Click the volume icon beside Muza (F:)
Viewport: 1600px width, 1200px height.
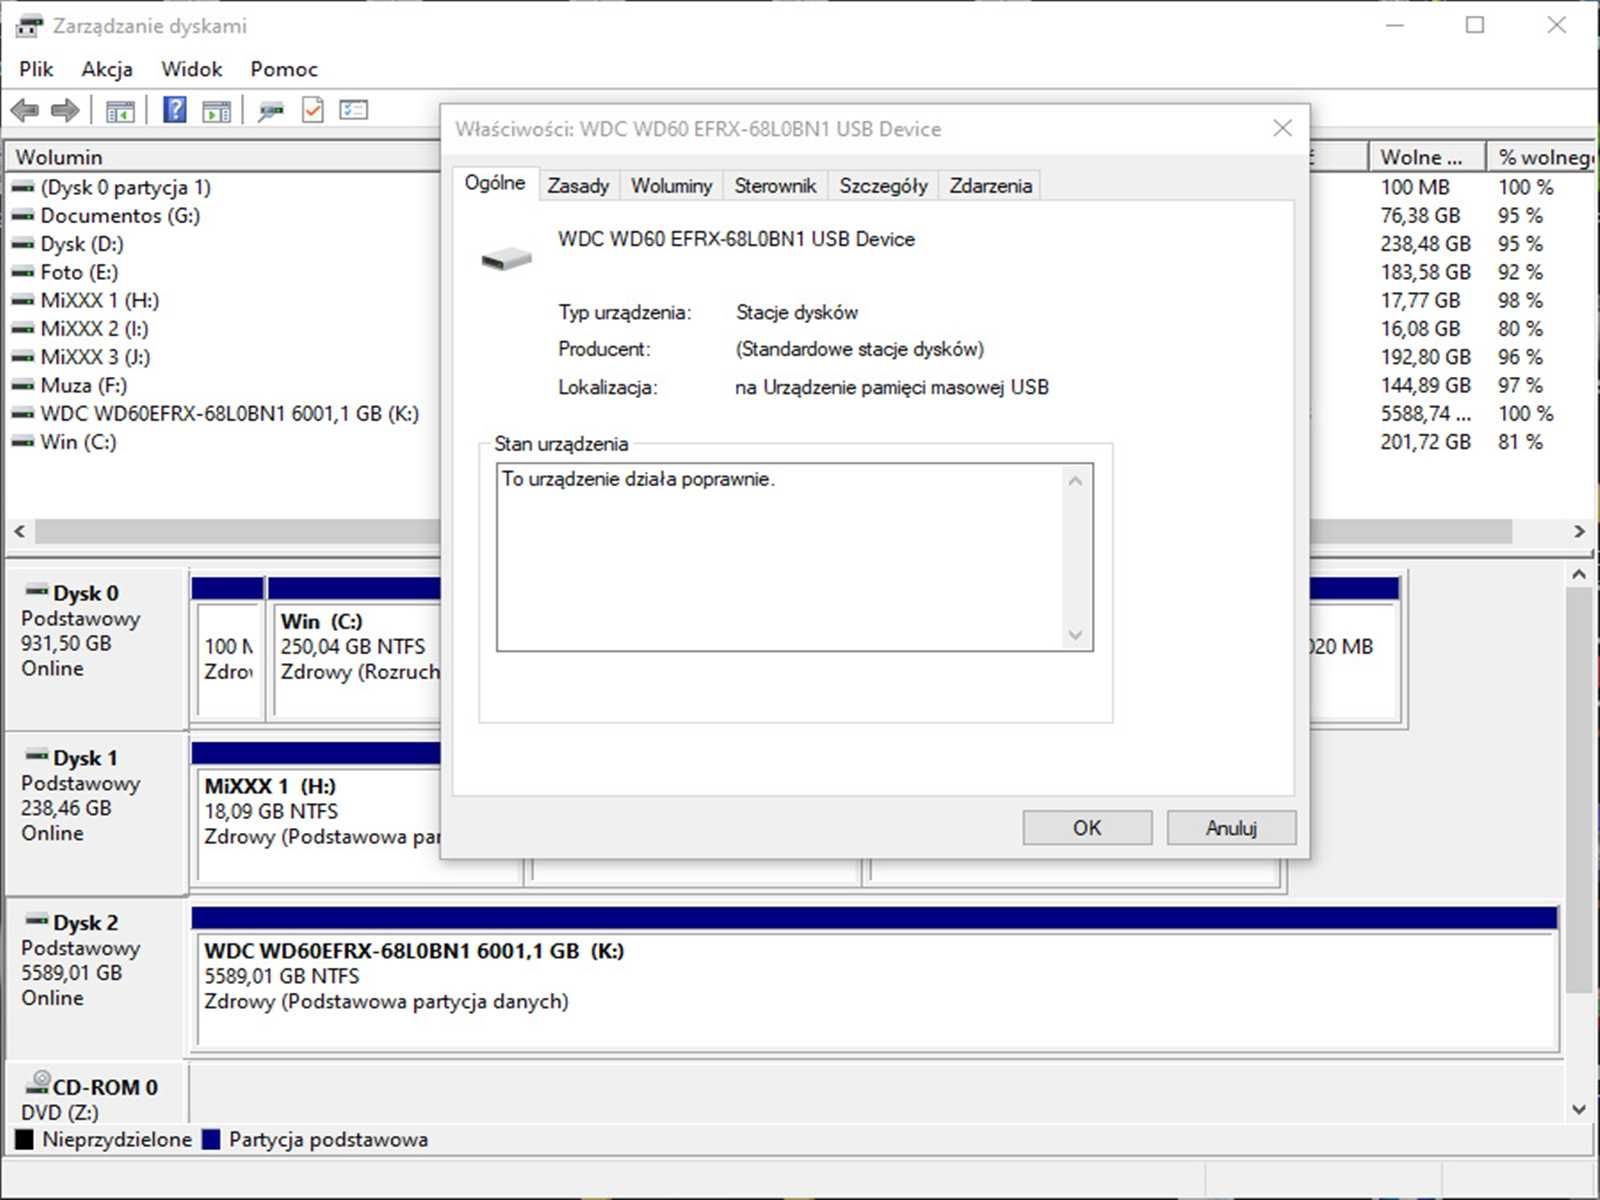(x=22, y=386)
